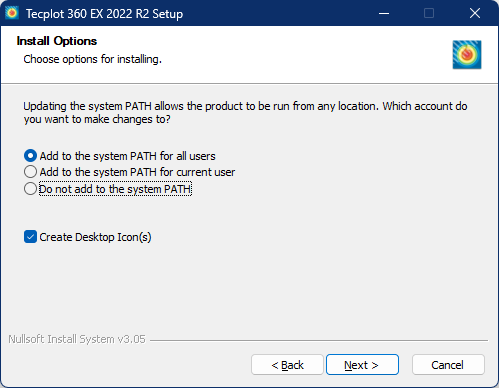
Task: Click the 'Tecplot 360 EX 2022 R2 Setup' title text
Action: (x=104, y=14)
